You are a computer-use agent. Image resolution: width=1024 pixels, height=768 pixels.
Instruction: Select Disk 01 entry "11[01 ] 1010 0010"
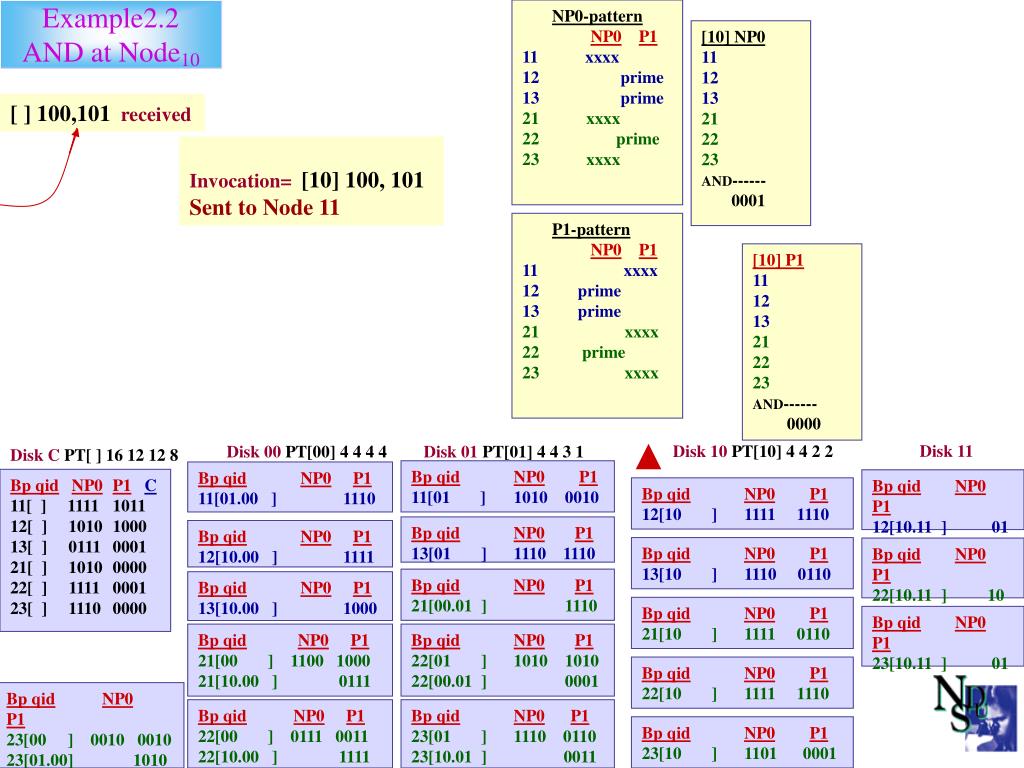(x=505, y=498)
